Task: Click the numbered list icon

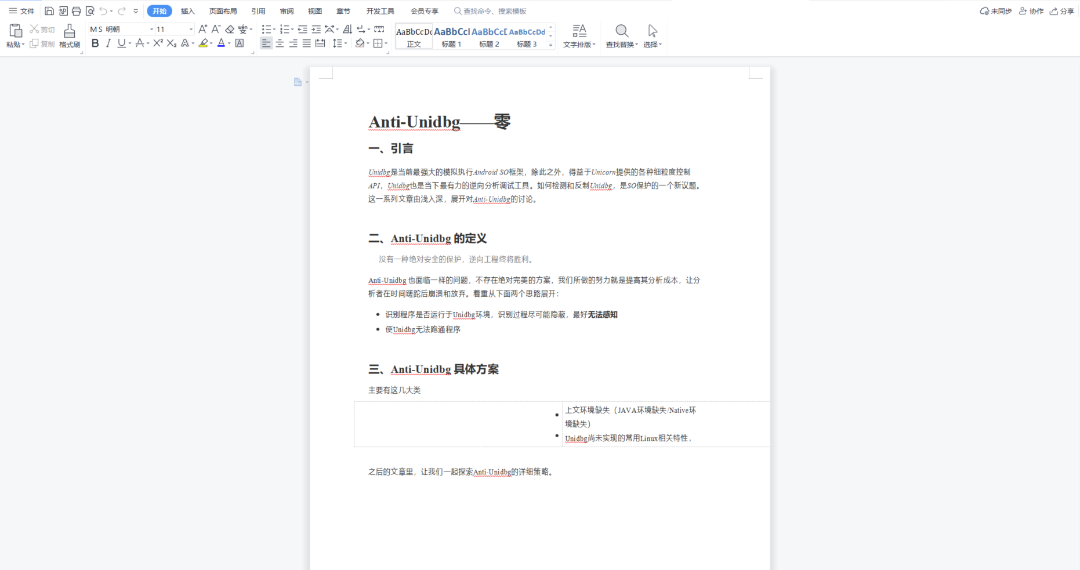Action: (284, 29)
